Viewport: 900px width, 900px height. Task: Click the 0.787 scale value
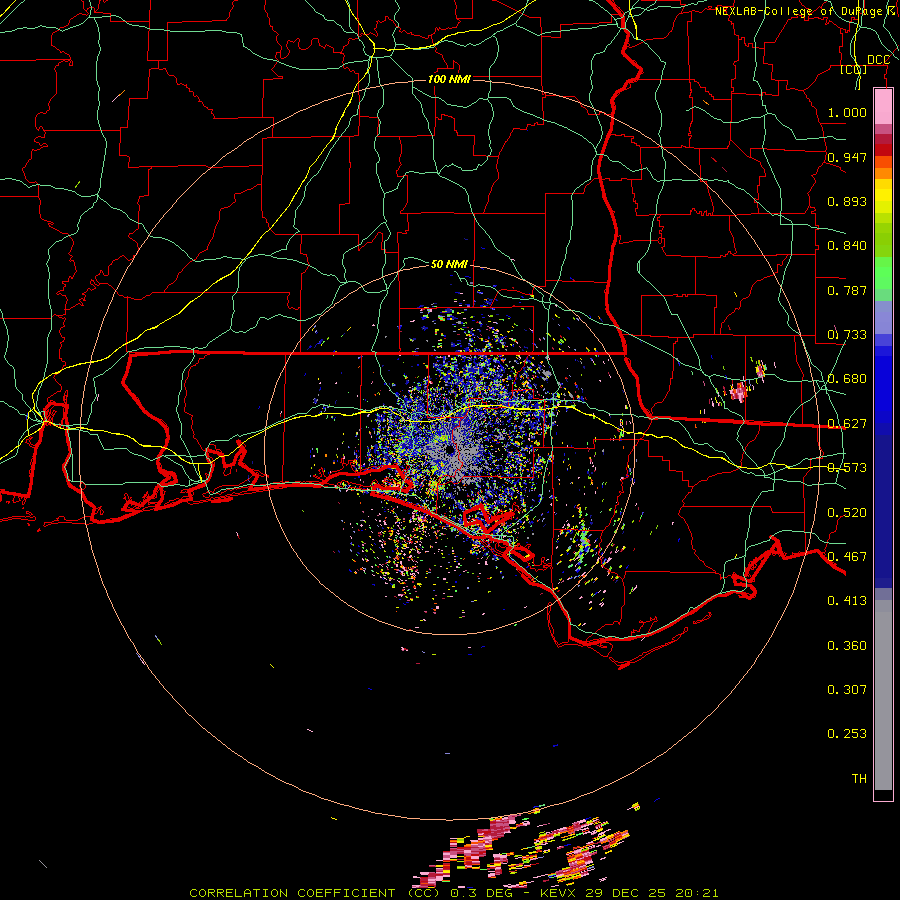[847, 290]
